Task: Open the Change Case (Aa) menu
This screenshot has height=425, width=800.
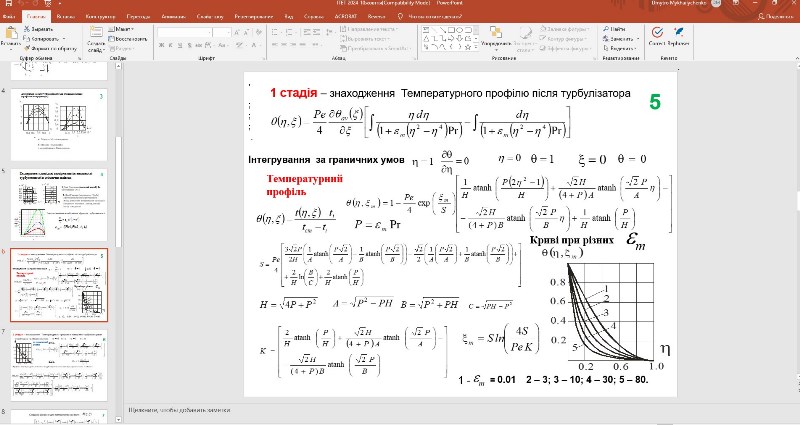Action: point(223,45)
